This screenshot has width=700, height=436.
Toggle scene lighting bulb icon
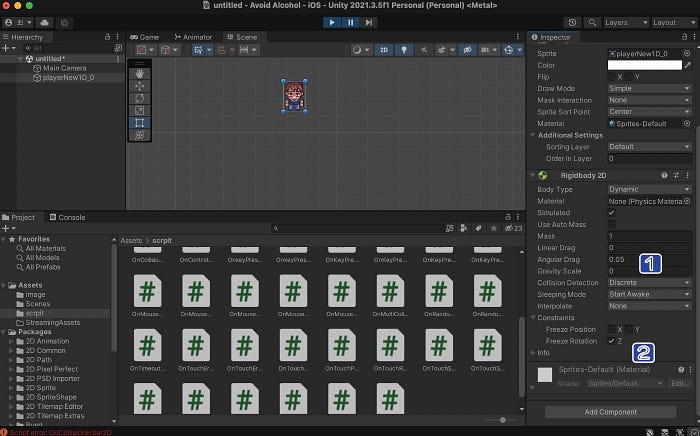tap(404, 50)
